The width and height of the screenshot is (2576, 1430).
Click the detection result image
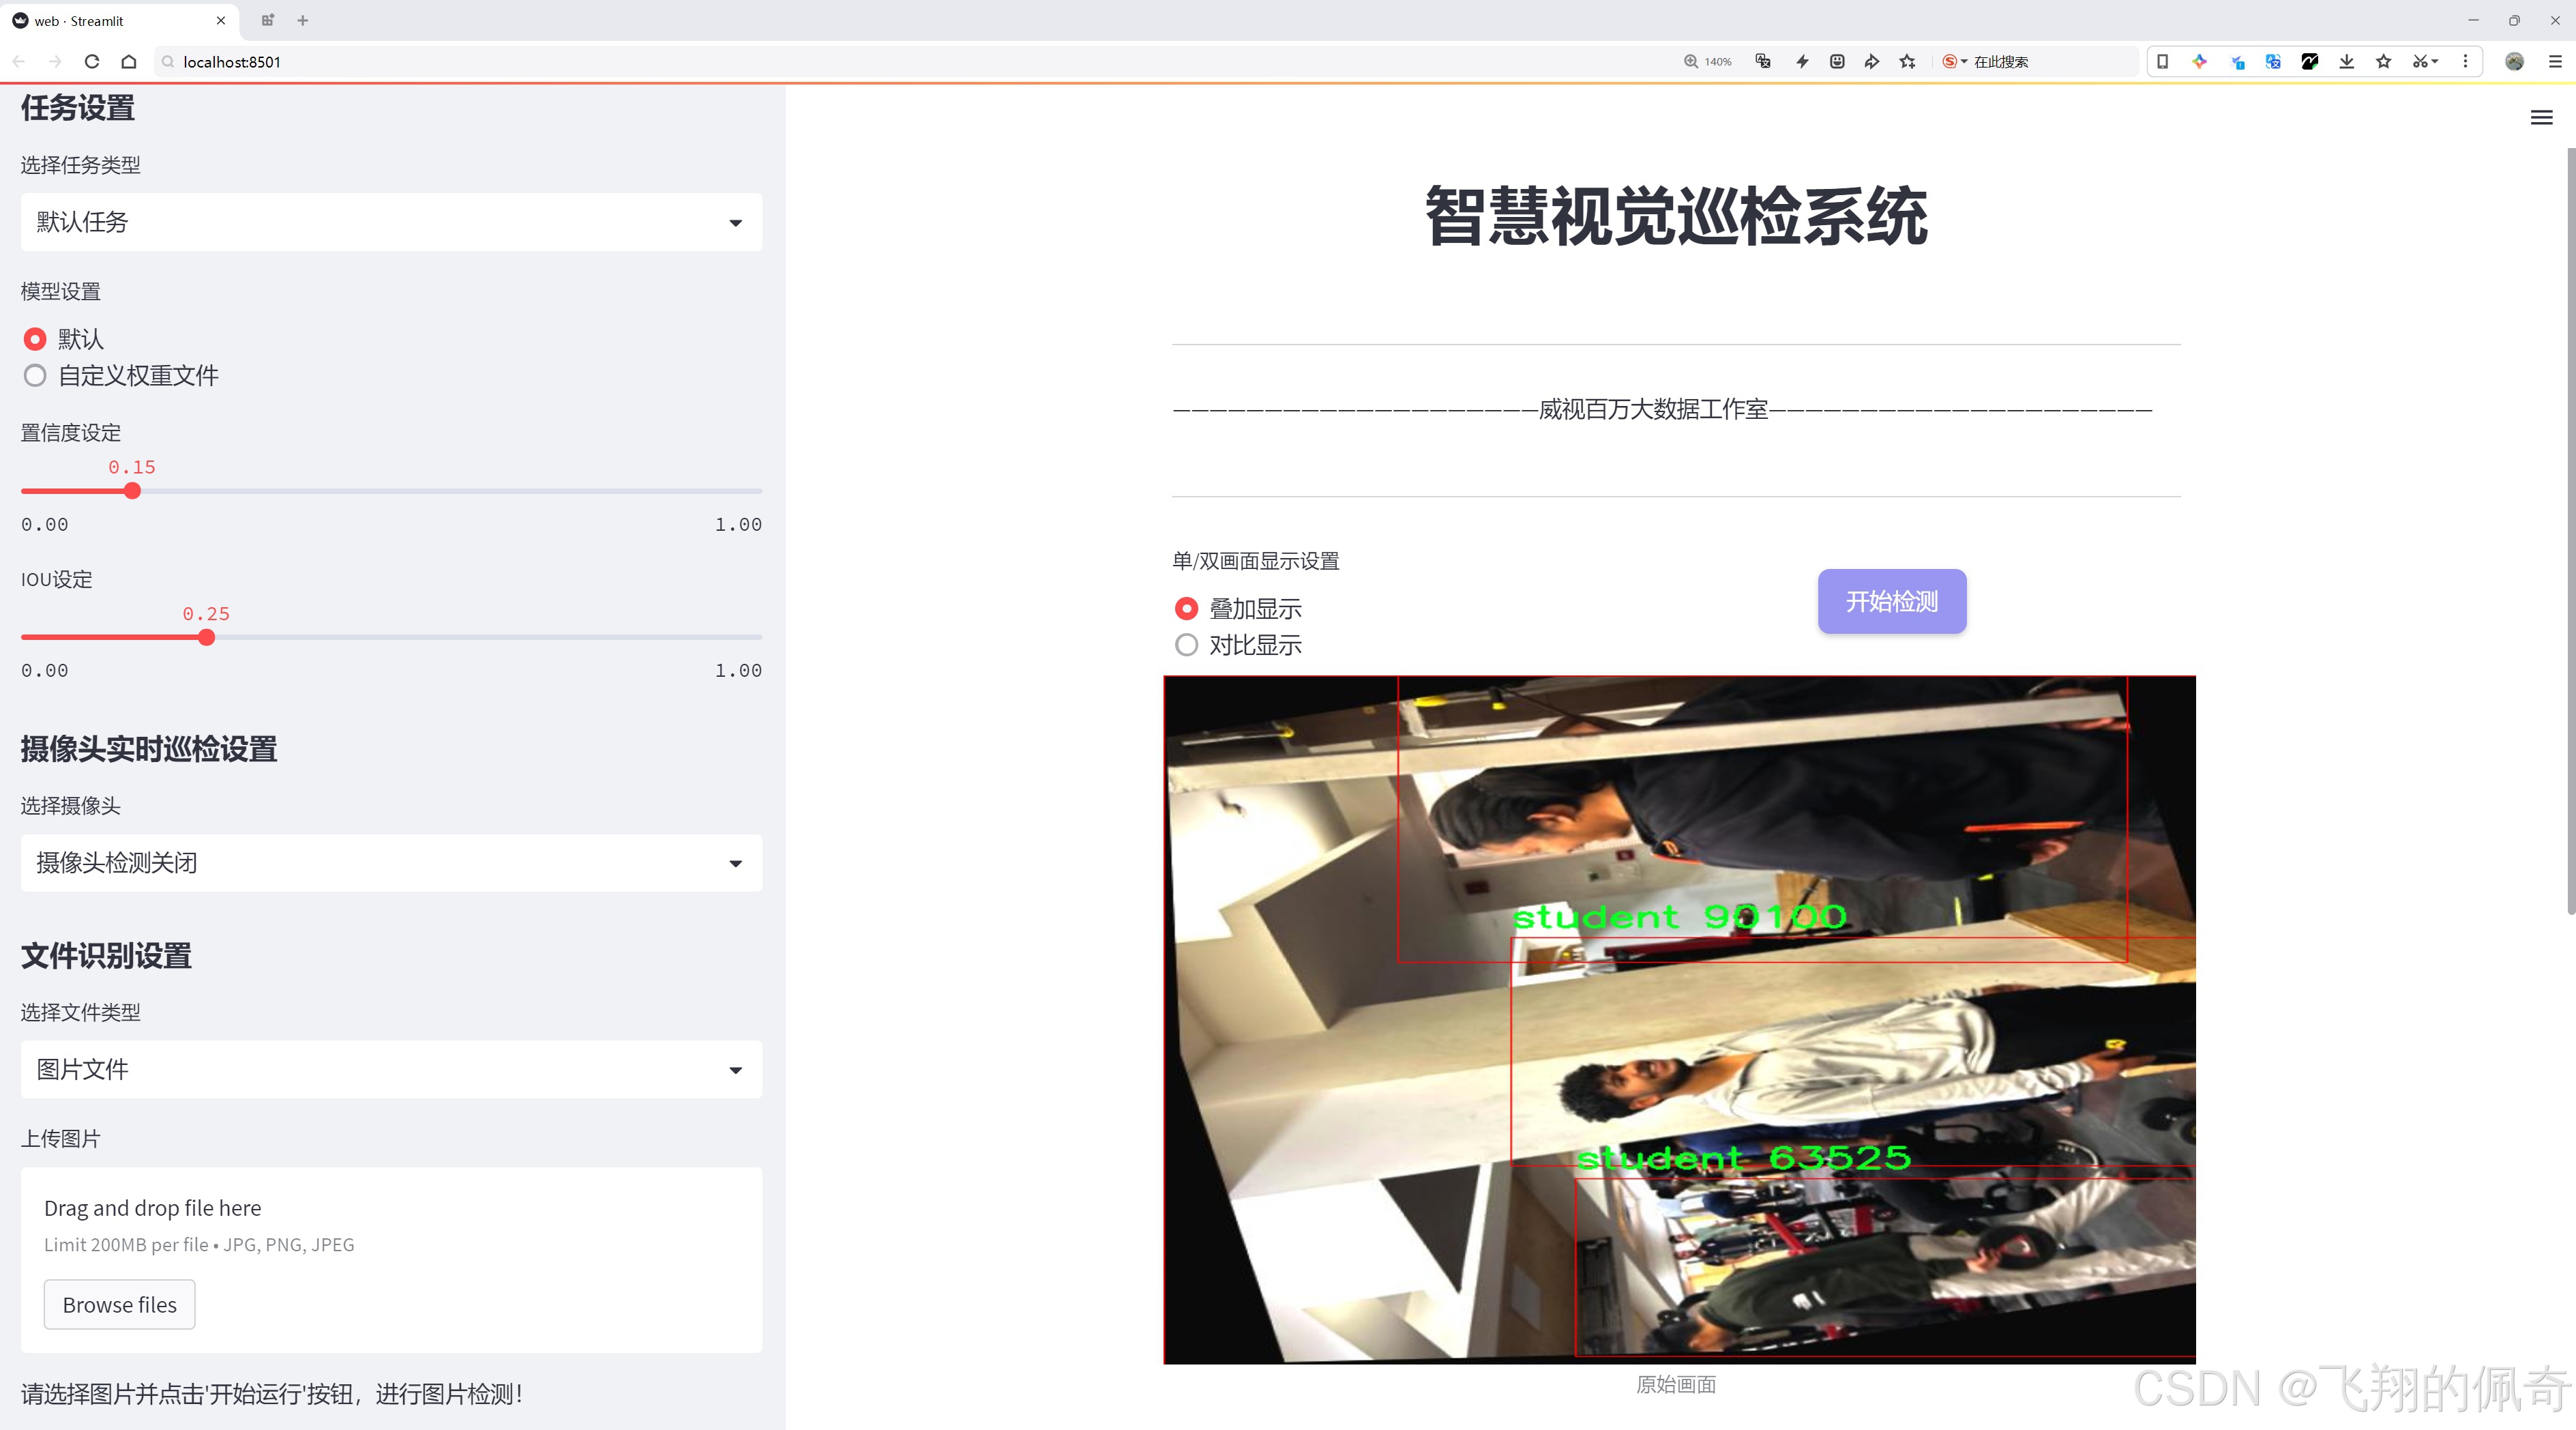tap(1679, 1019)
